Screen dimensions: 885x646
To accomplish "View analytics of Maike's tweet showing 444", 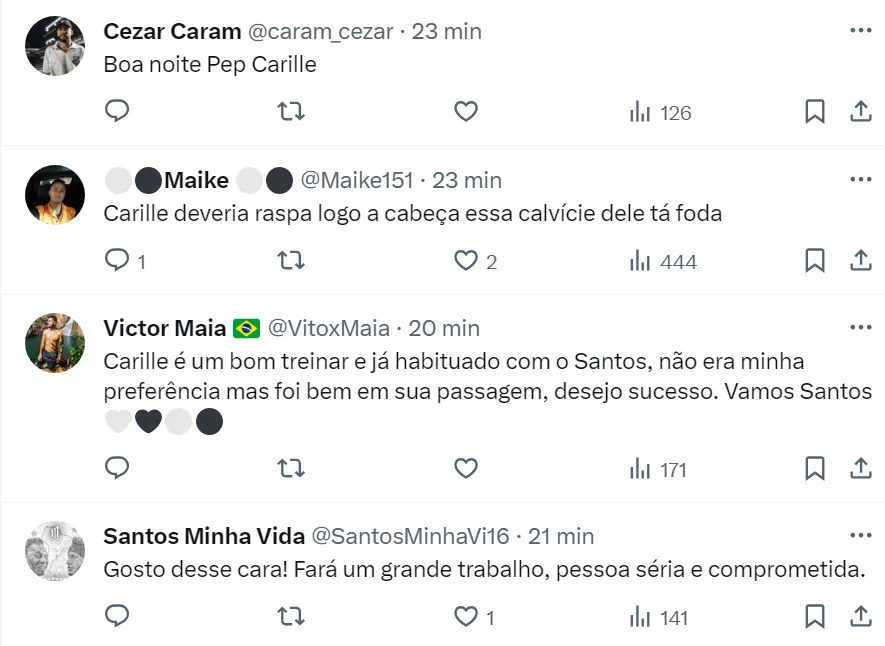I will click(x=663, y=261).
